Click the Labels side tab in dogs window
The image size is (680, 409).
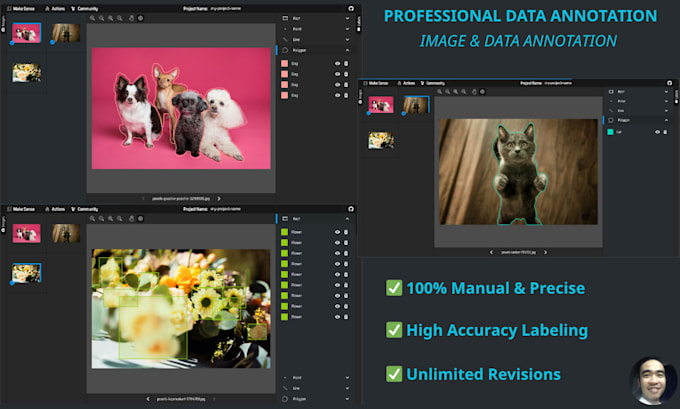[x=358, y=23]
